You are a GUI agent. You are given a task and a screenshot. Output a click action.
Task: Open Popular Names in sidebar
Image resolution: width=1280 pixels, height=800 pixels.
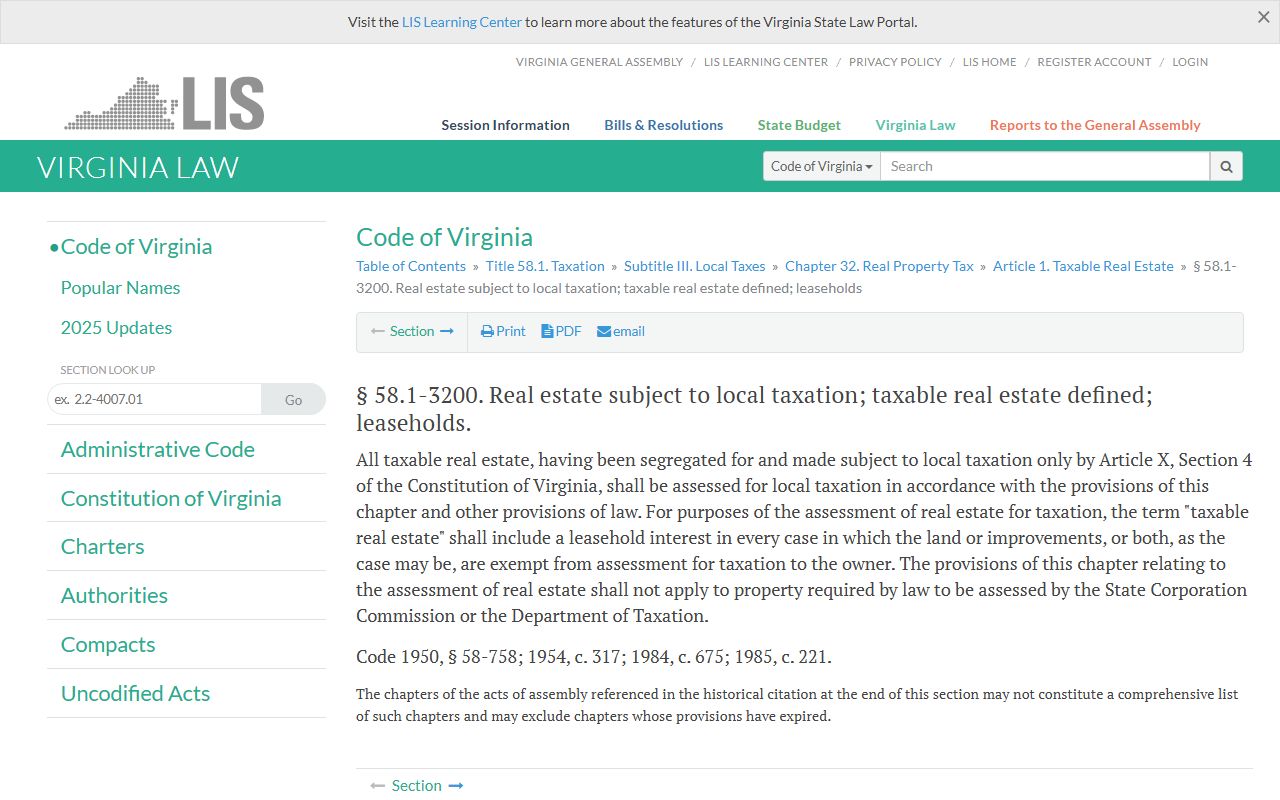(x=120, y=288)
